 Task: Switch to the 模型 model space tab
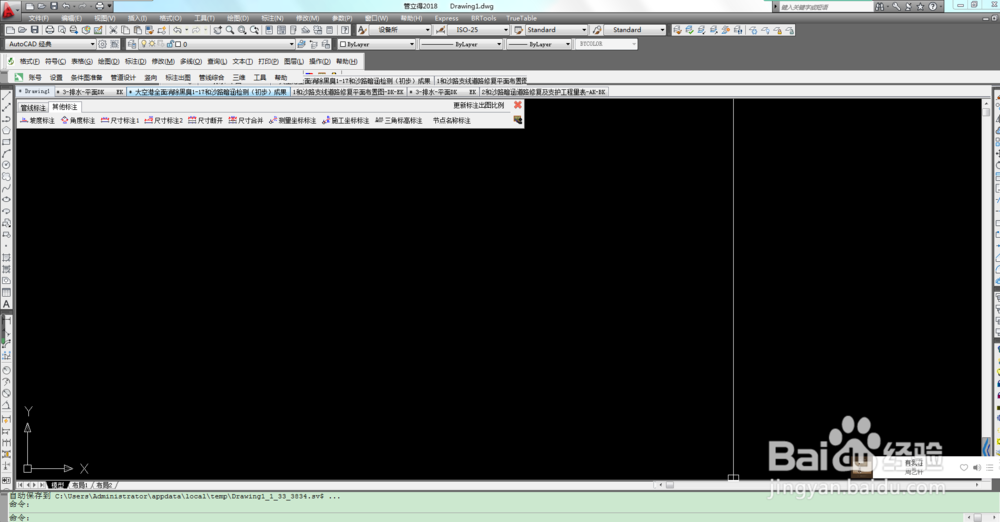tap(57, 485)
